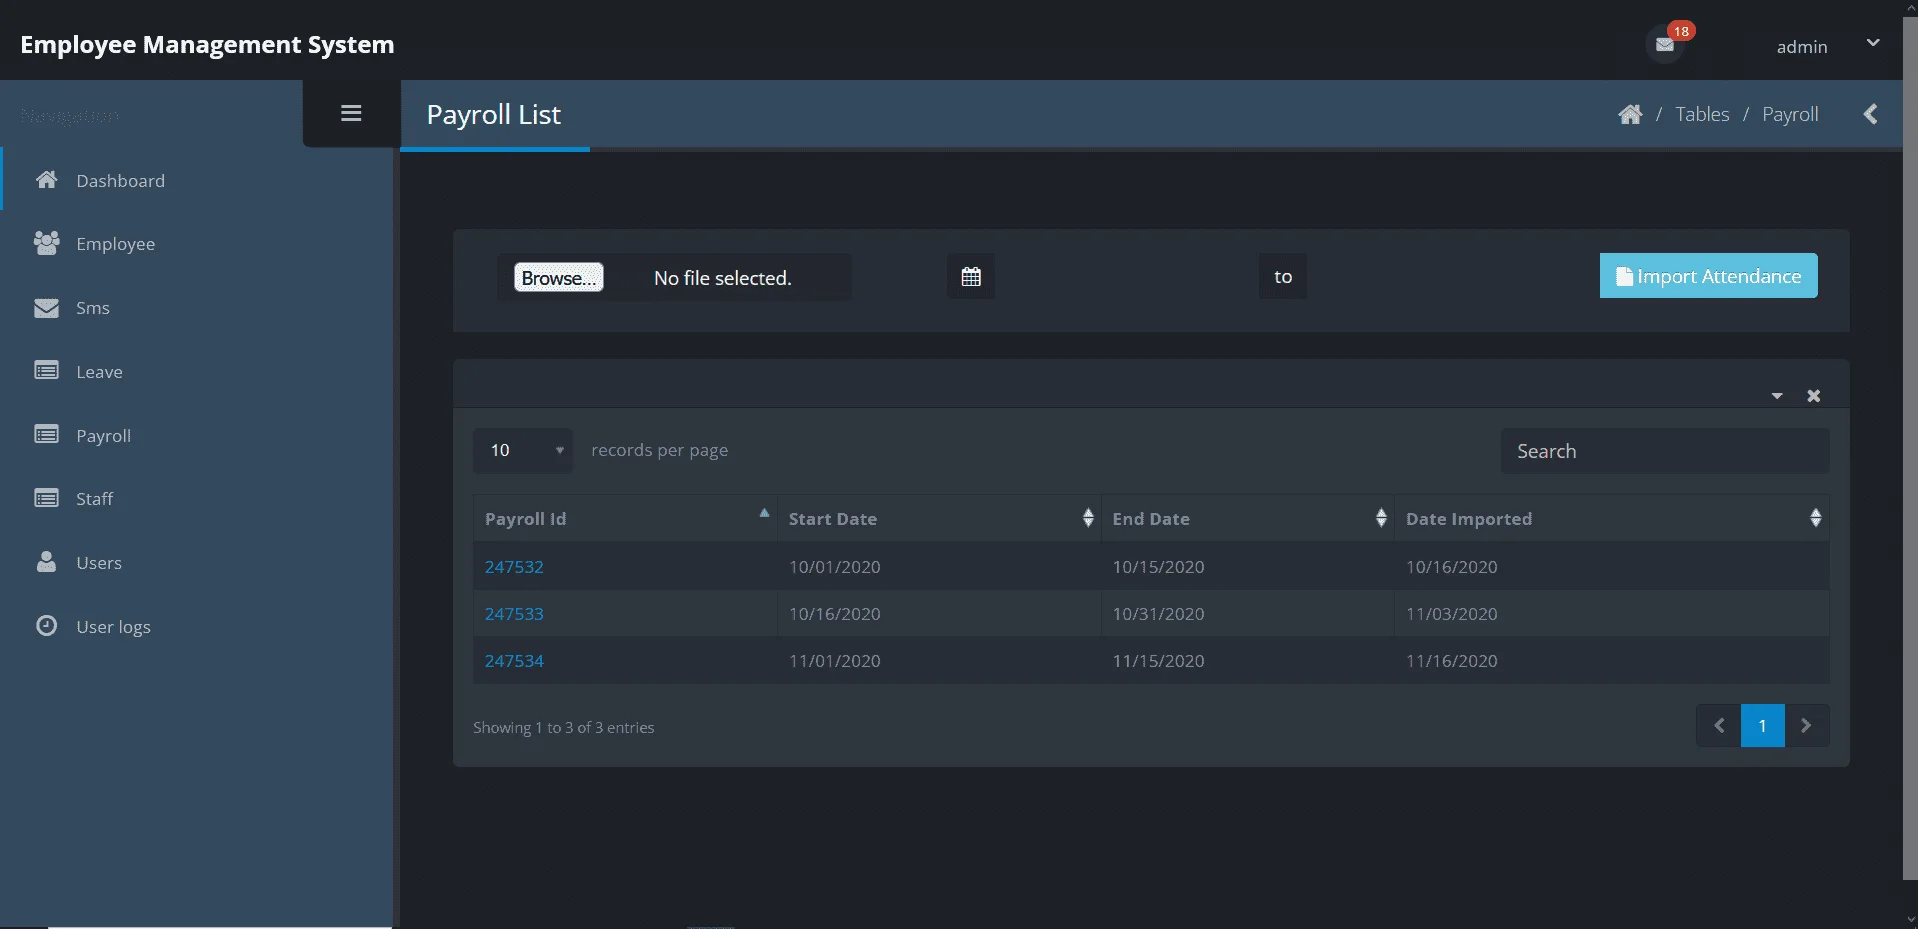The image size is (1918, 929).
Task: Go to previous page of table
Action: (1719, 726)
